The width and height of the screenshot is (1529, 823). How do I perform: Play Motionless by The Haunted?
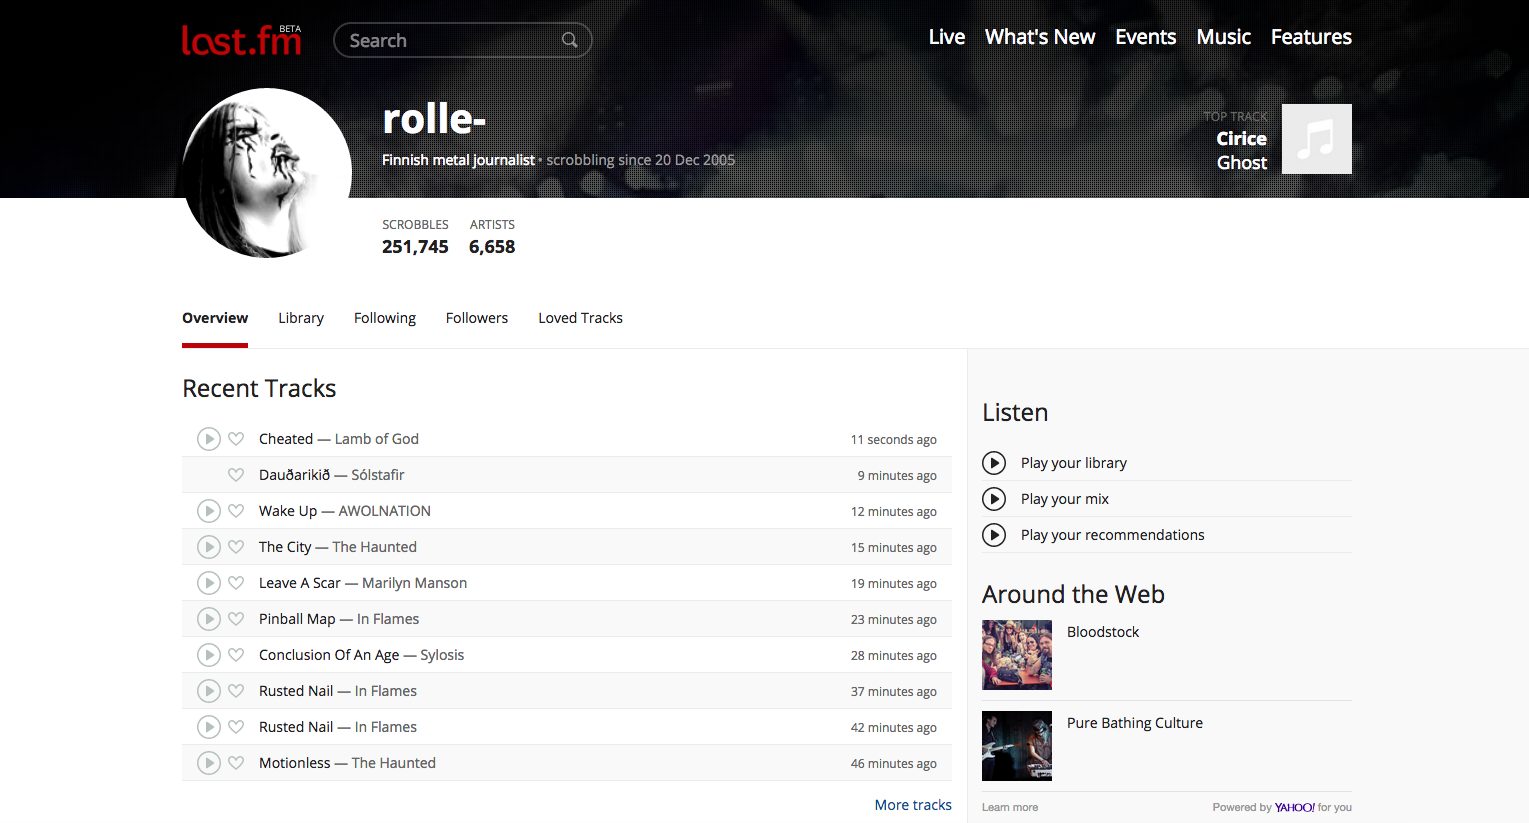tap(208, 763)
